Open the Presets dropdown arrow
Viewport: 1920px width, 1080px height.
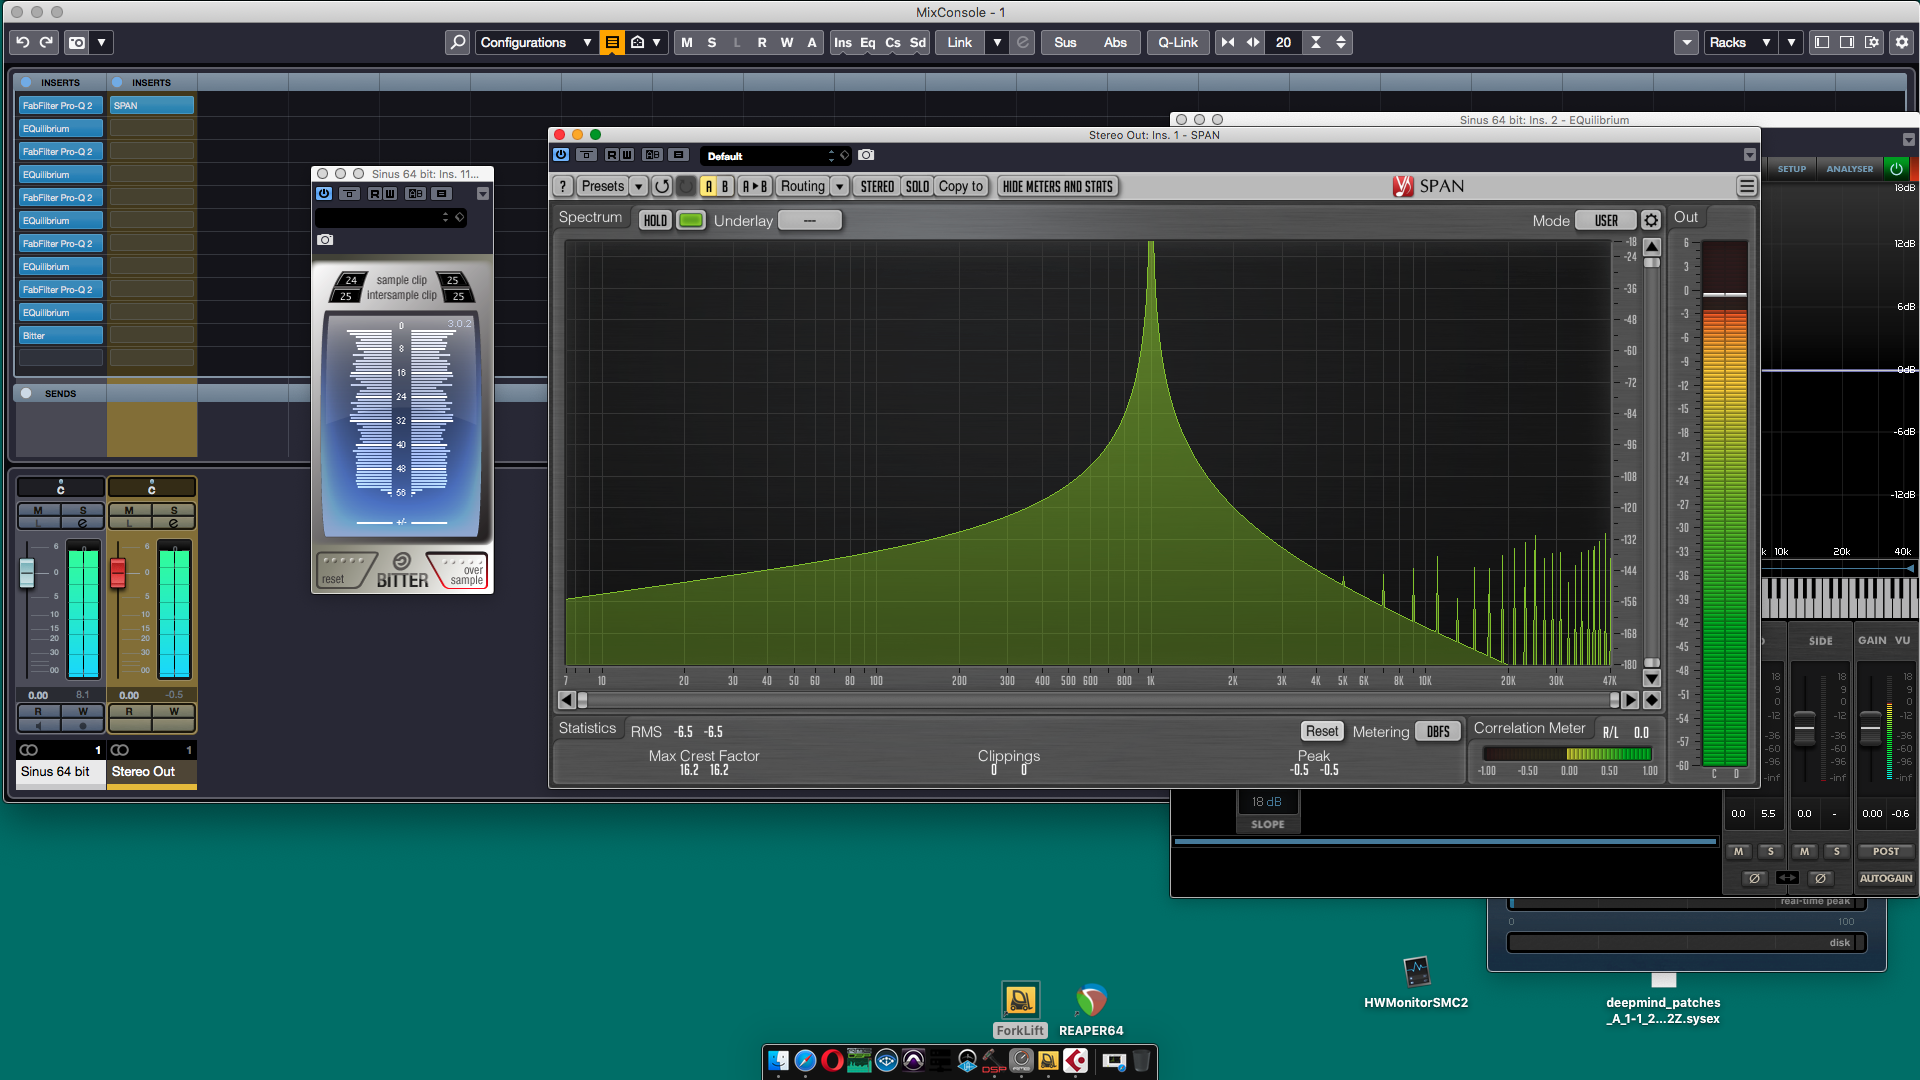[638, 187]
